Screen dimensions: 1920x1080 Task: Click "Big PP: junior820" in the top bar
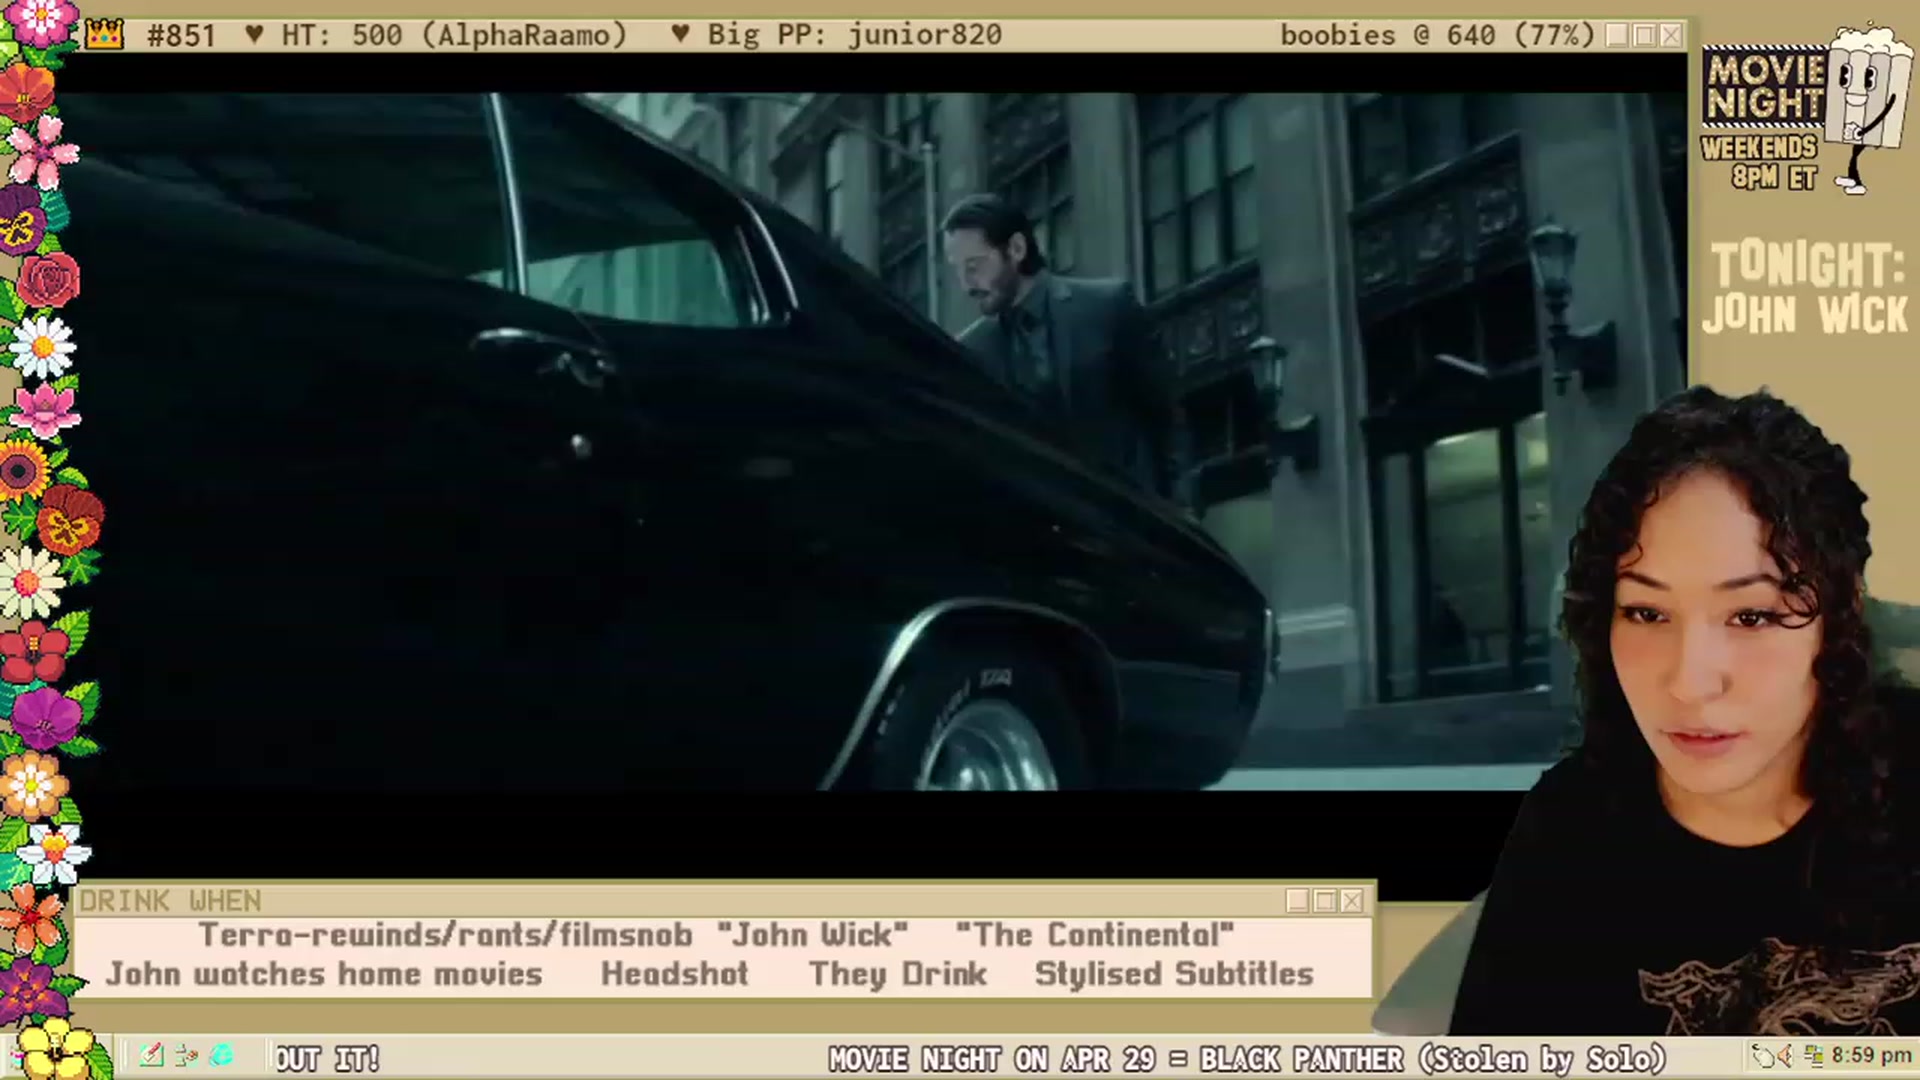tap(854, 36)
